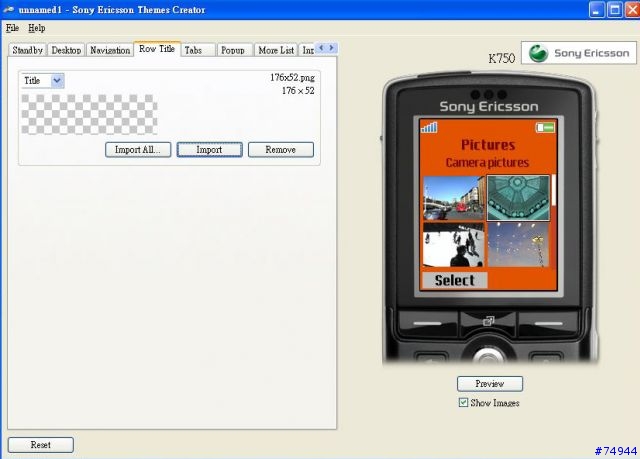Click the ice rink photo in preview
The image size is (640, 459).
coord(453,244)
